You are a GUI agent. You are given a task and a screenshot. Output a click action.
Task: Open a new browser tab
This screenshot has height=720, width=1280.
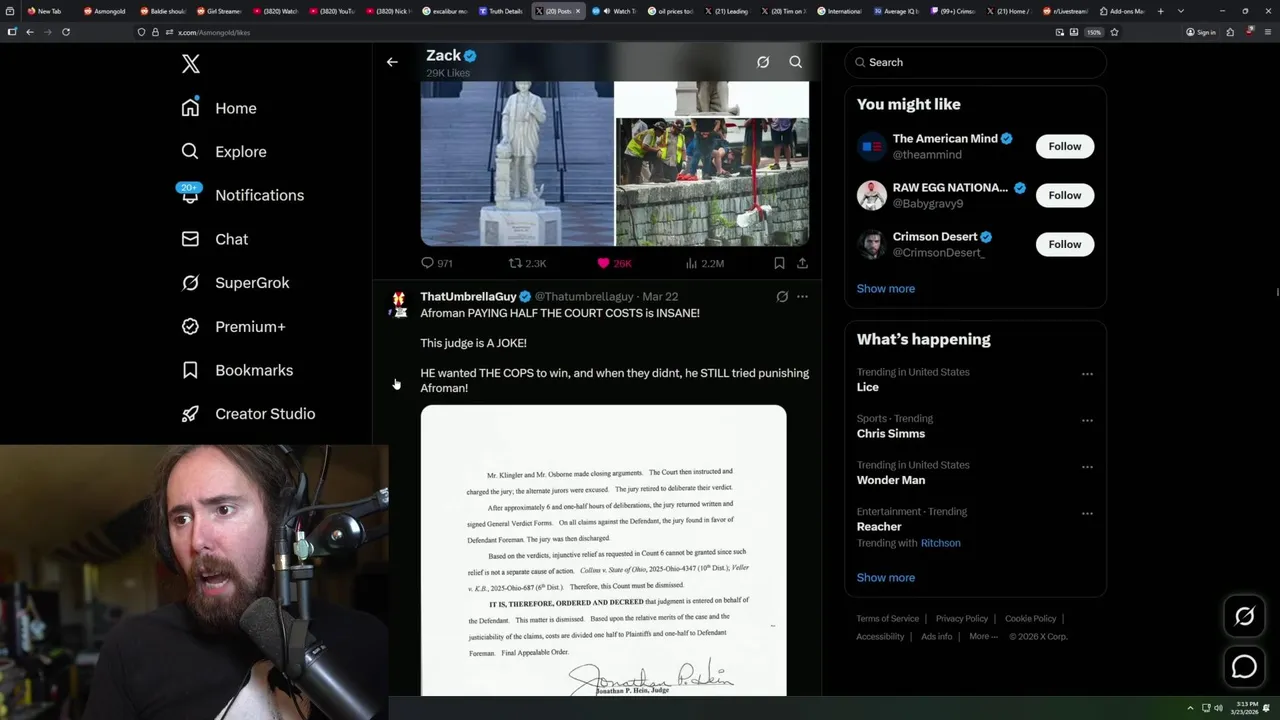click(x=1160, y=11)
